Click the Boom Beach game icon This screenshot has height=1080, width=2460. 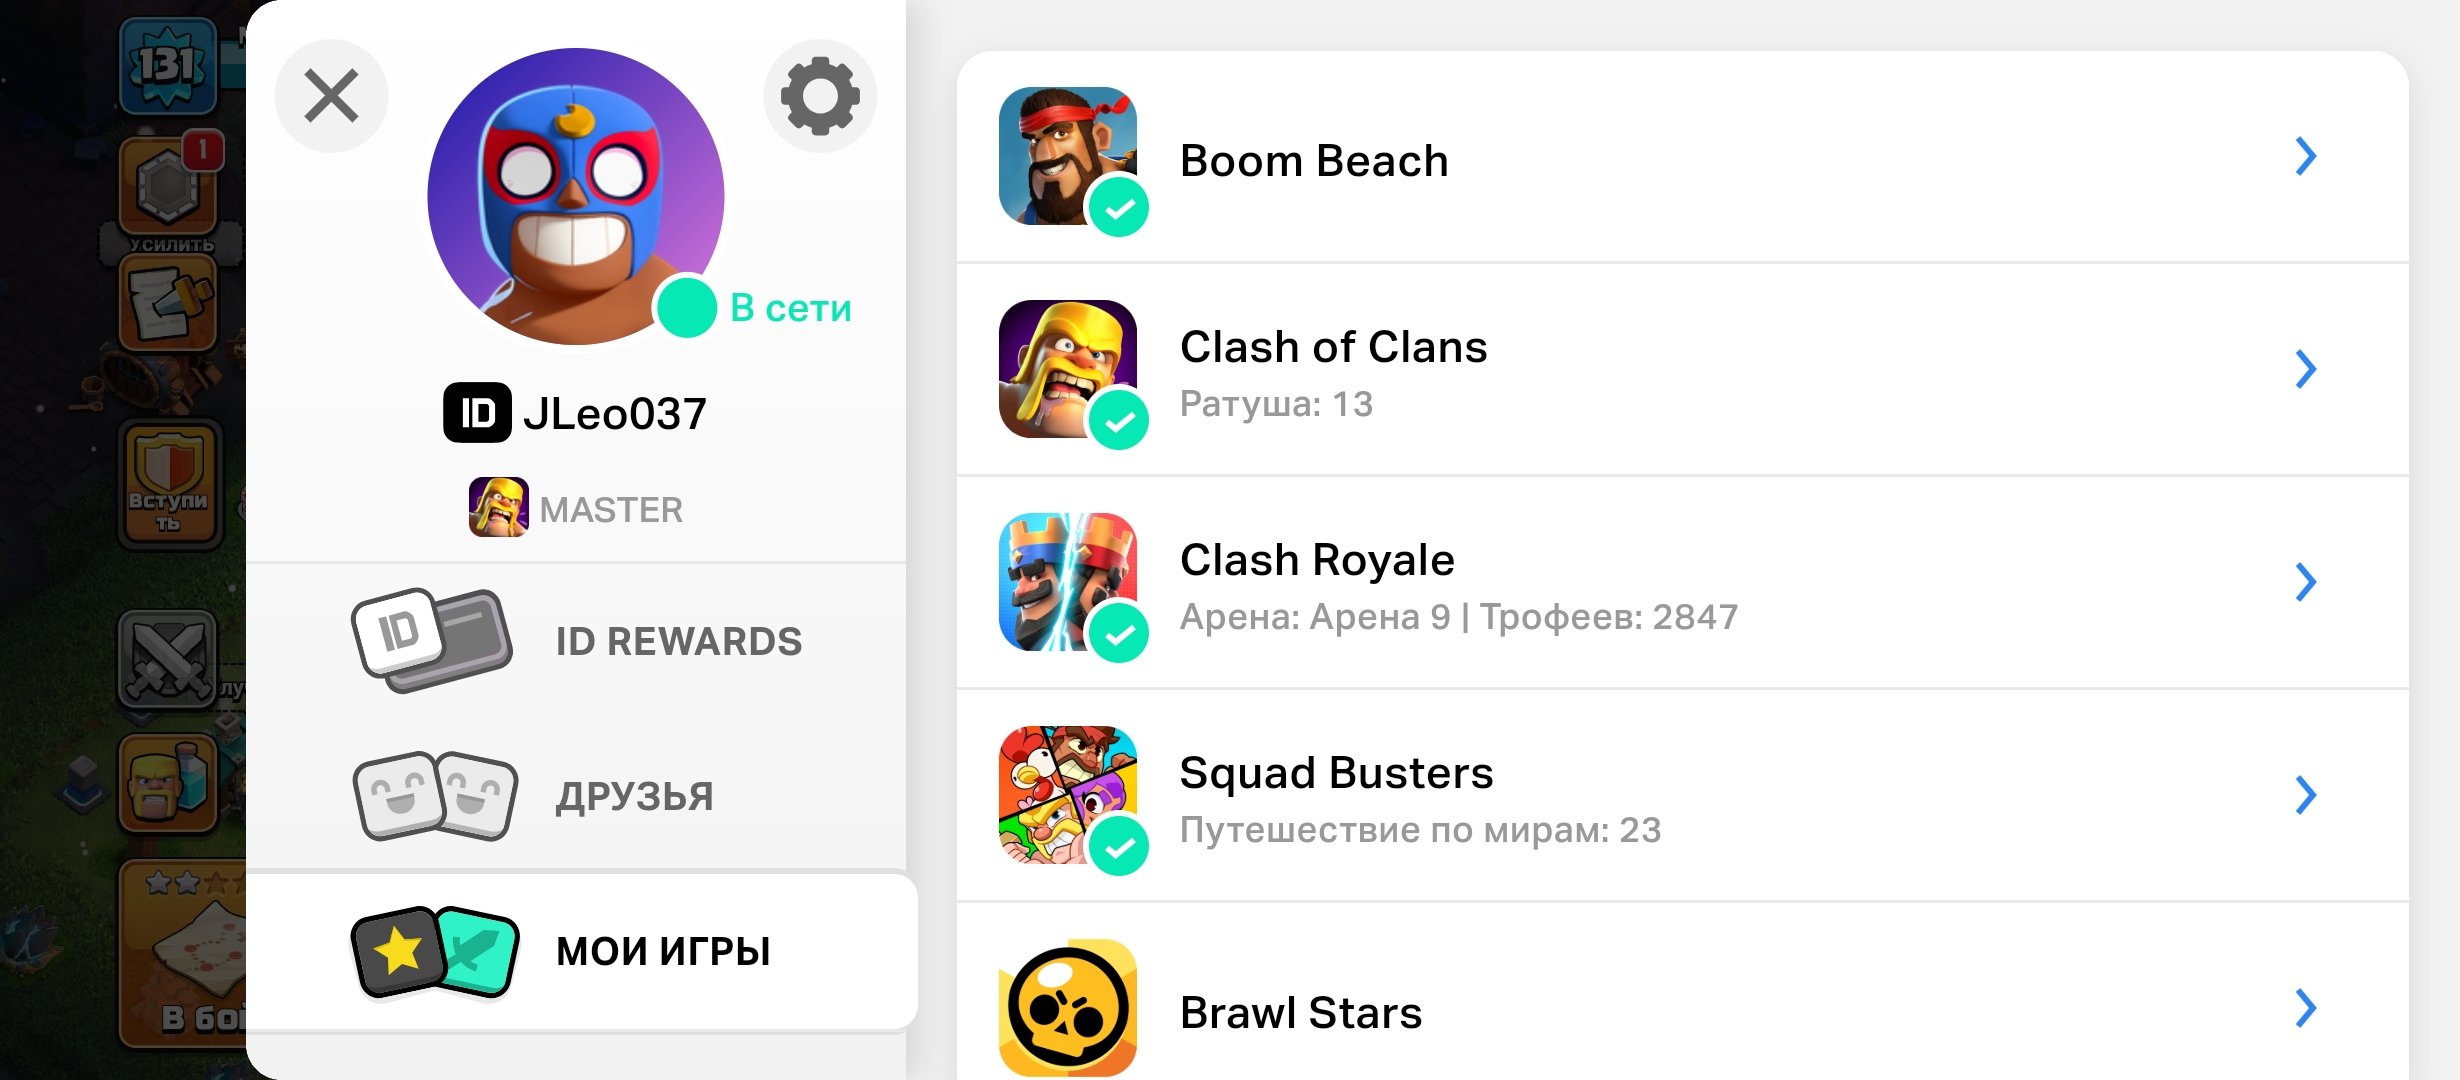click(1068, 156)
